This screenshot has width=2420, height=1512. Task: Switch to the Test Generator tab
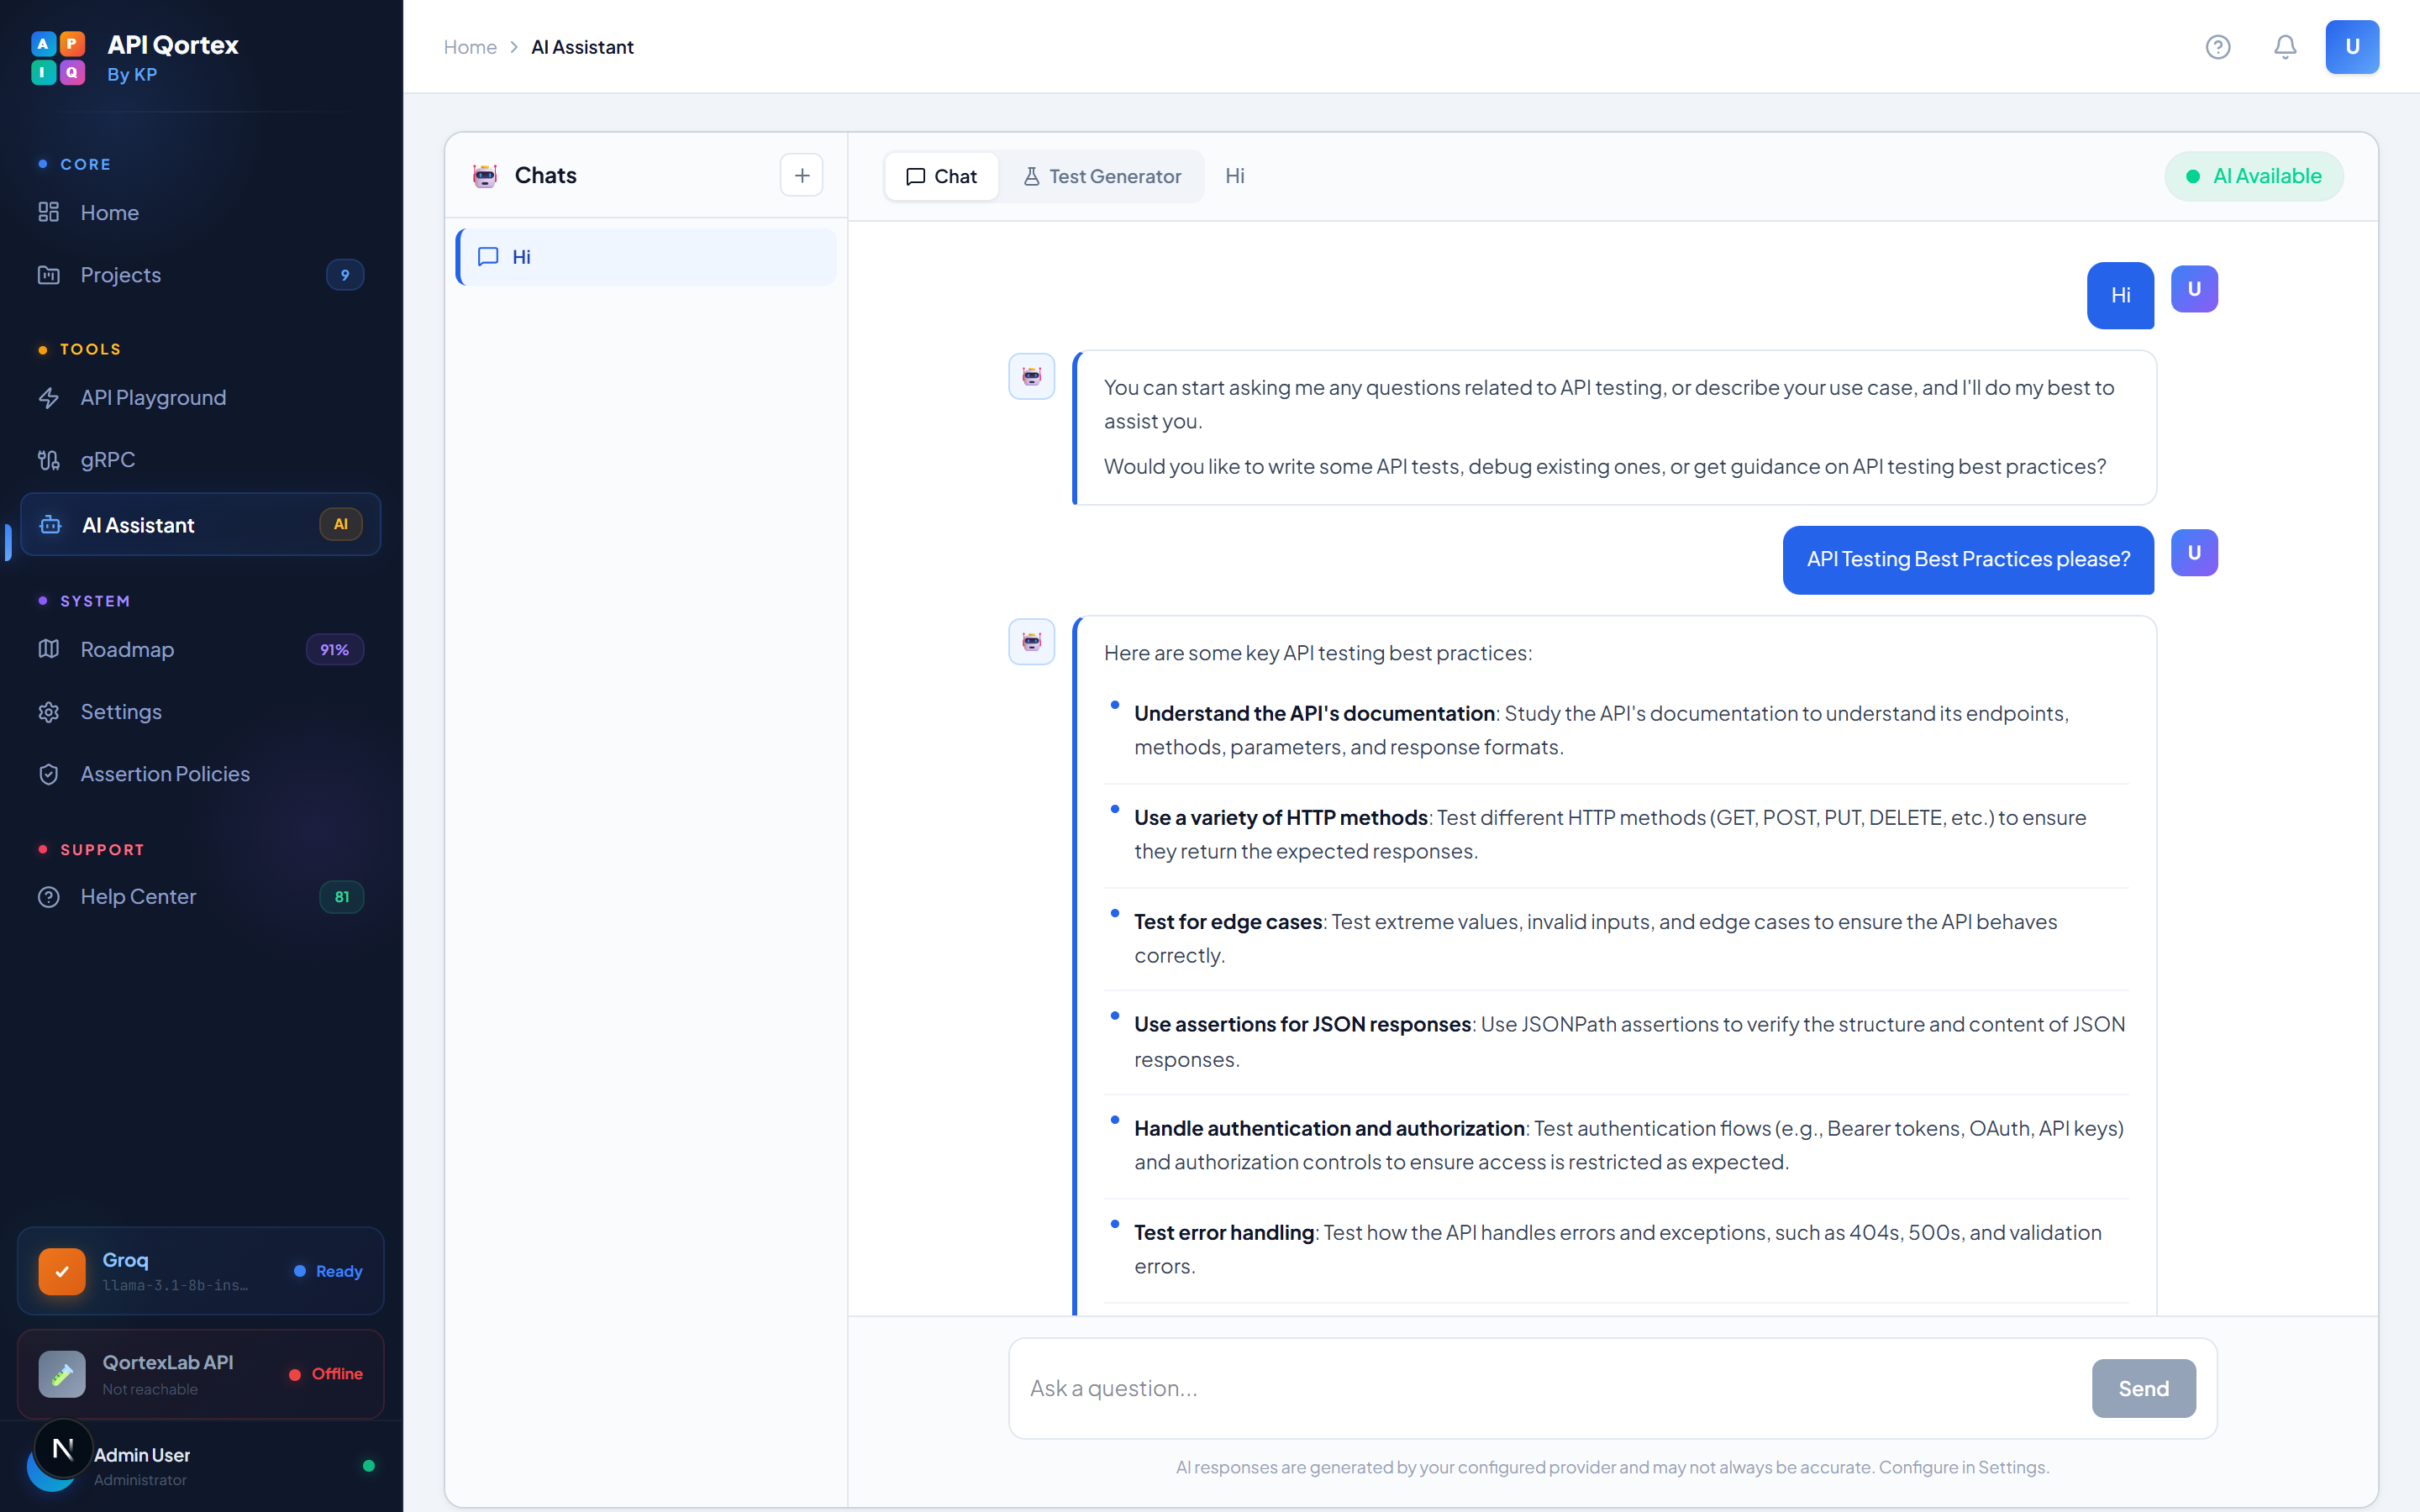(x=1102, y=177)
